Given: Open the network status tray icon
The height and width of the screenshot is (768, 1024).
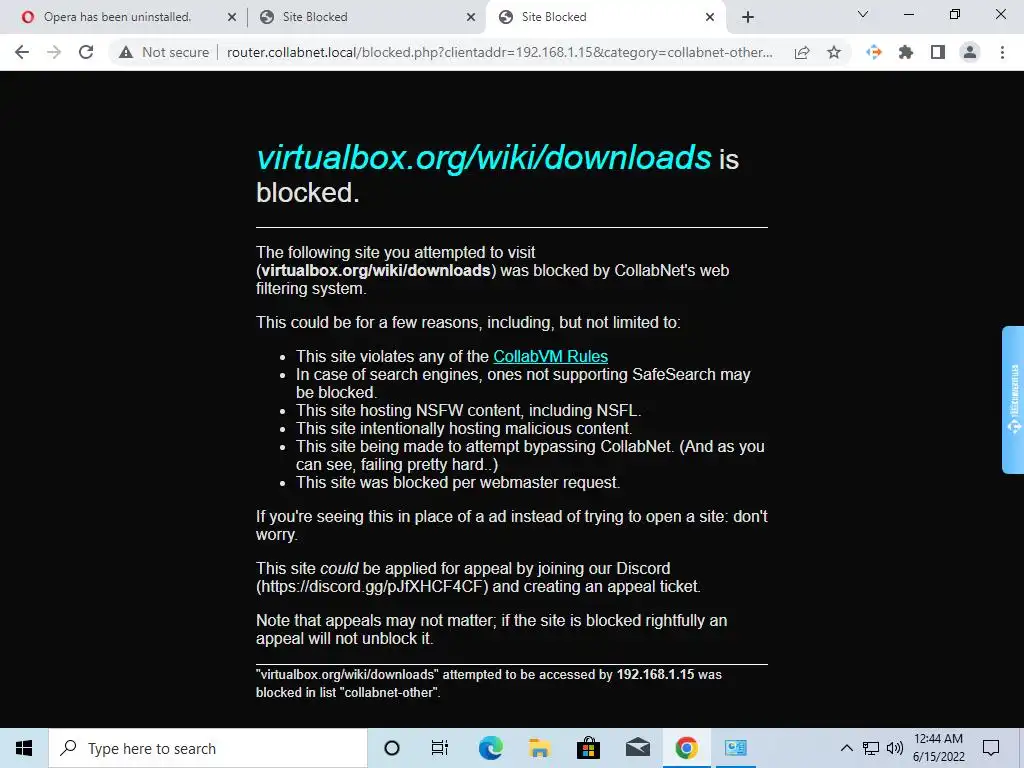Looking at the screenshot, I should [871, 748].
